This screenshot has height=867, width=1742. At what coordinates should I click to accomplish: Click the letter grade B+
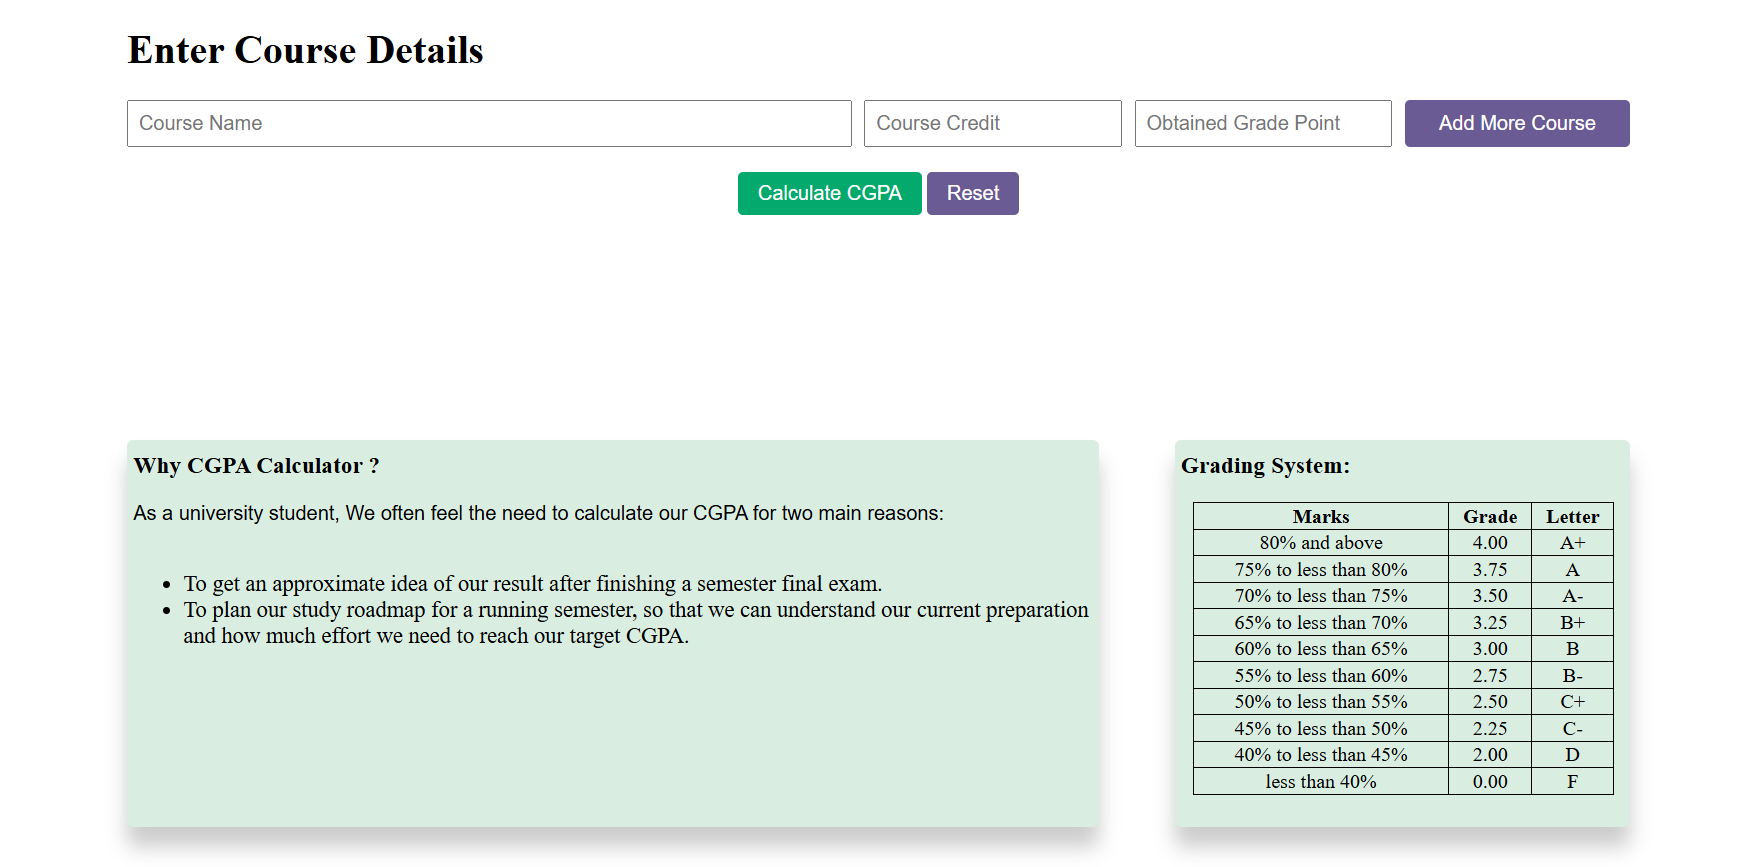(x=1572, y=622)
